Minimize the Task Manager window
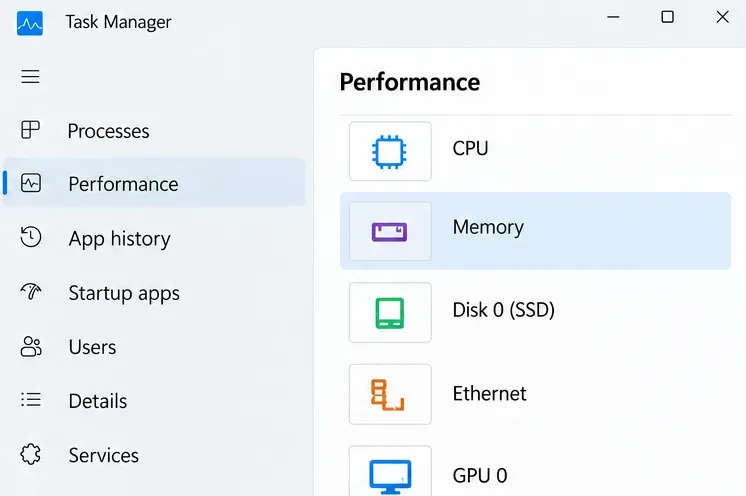The image size is (746, 496). point(613,17)
